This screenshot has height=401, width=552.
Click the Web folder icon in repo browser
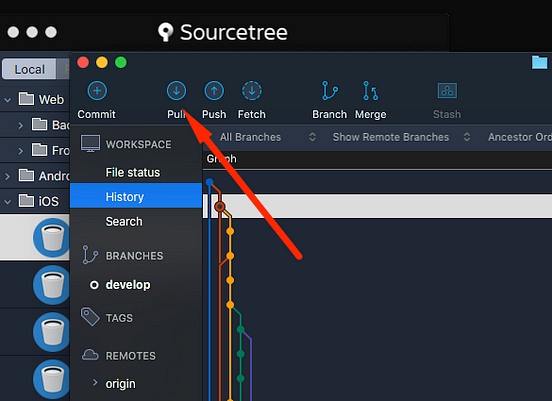tap(26, 99)
